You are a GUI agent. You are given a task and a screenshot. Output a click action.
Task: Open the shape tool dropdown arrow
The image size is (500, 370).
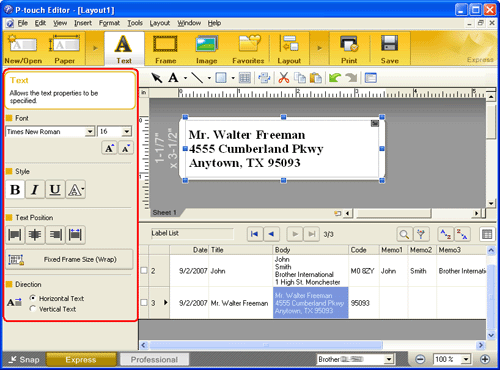(233, 78)
